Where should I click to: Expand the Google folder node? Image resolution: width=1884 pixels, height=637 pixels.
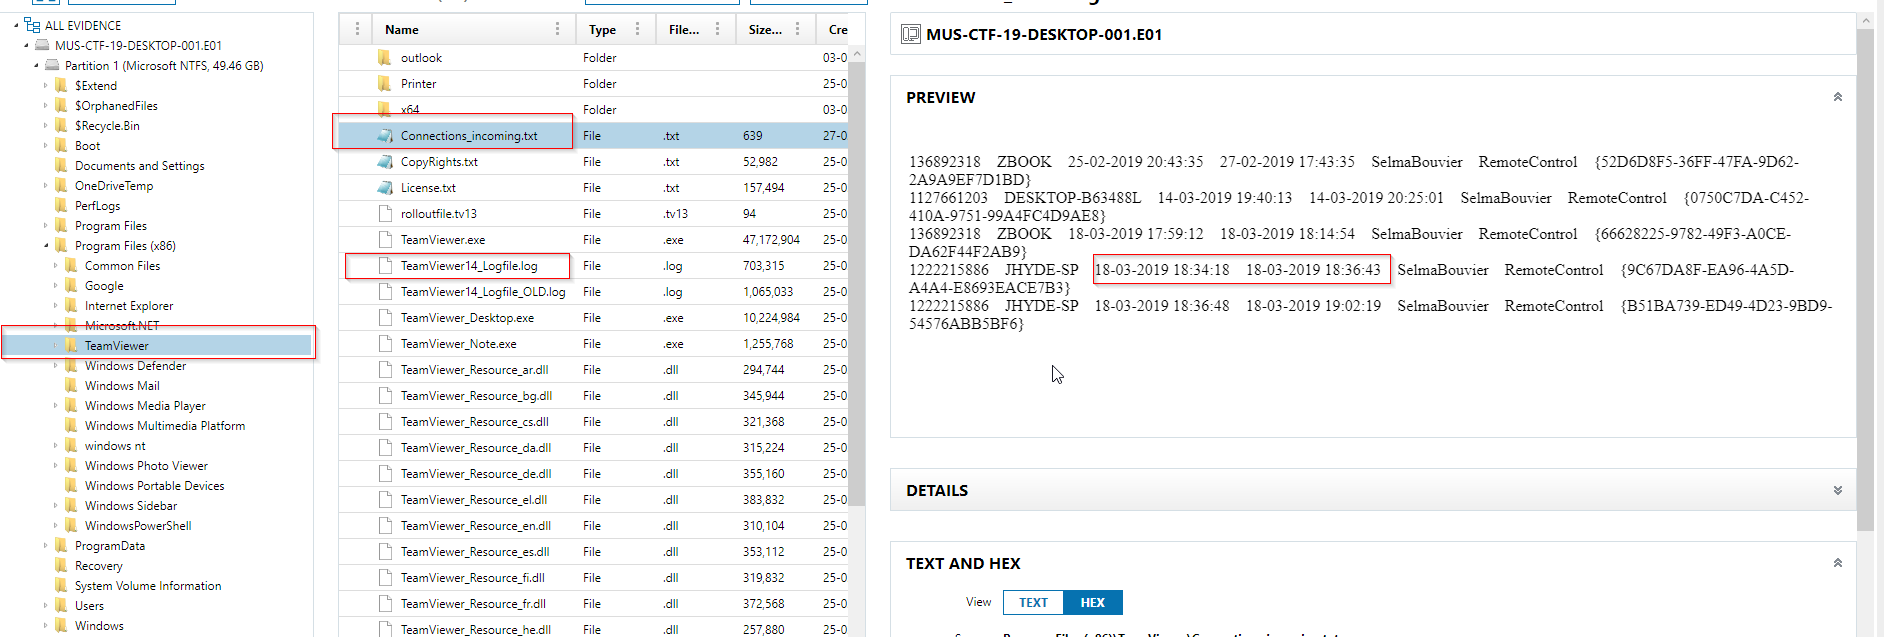pos(56,285)
